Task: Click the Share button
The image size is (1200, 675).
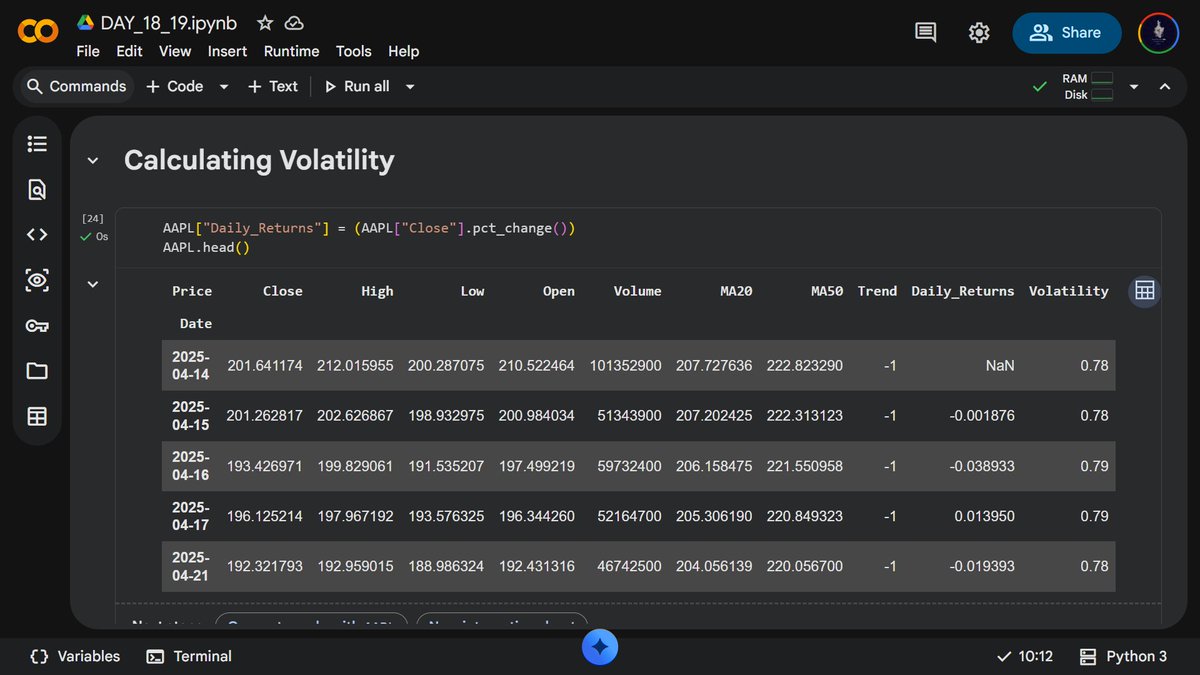Action: click(x=1066, y=33)
